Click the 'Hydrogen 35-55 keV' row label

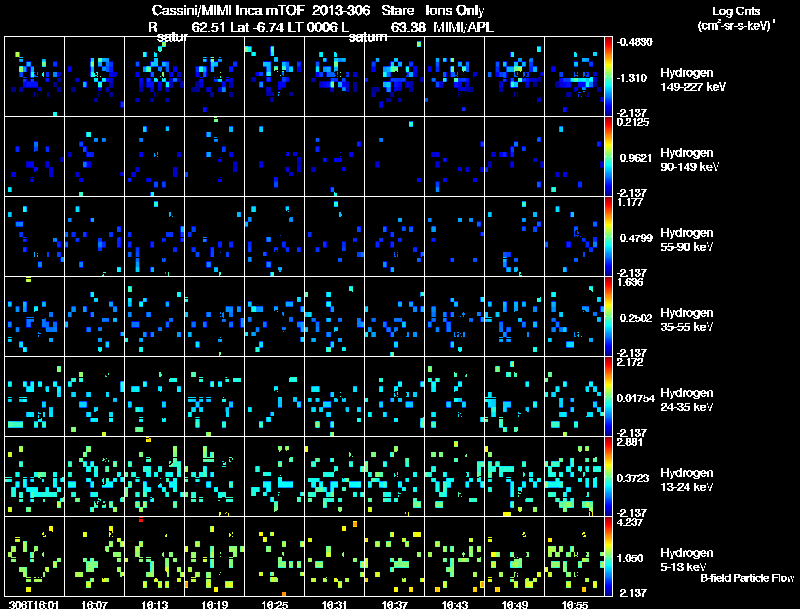687,320
